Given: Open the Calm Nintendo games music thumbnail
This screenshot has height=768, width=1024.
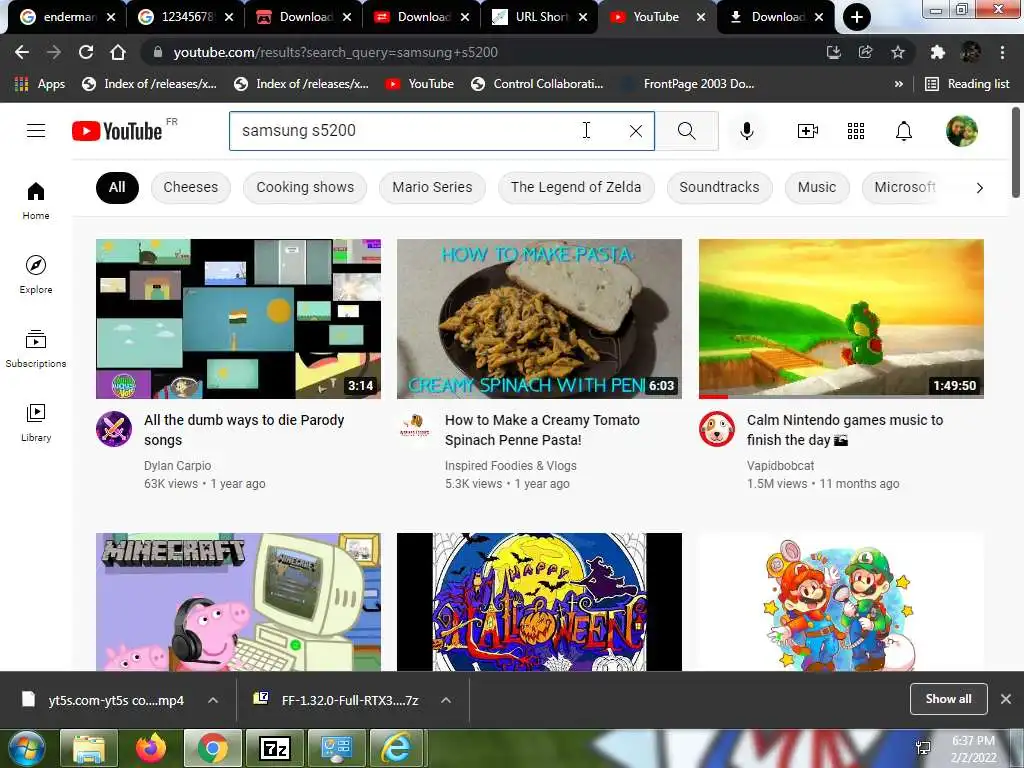Looking at the screenshot, I should [841, 319].
